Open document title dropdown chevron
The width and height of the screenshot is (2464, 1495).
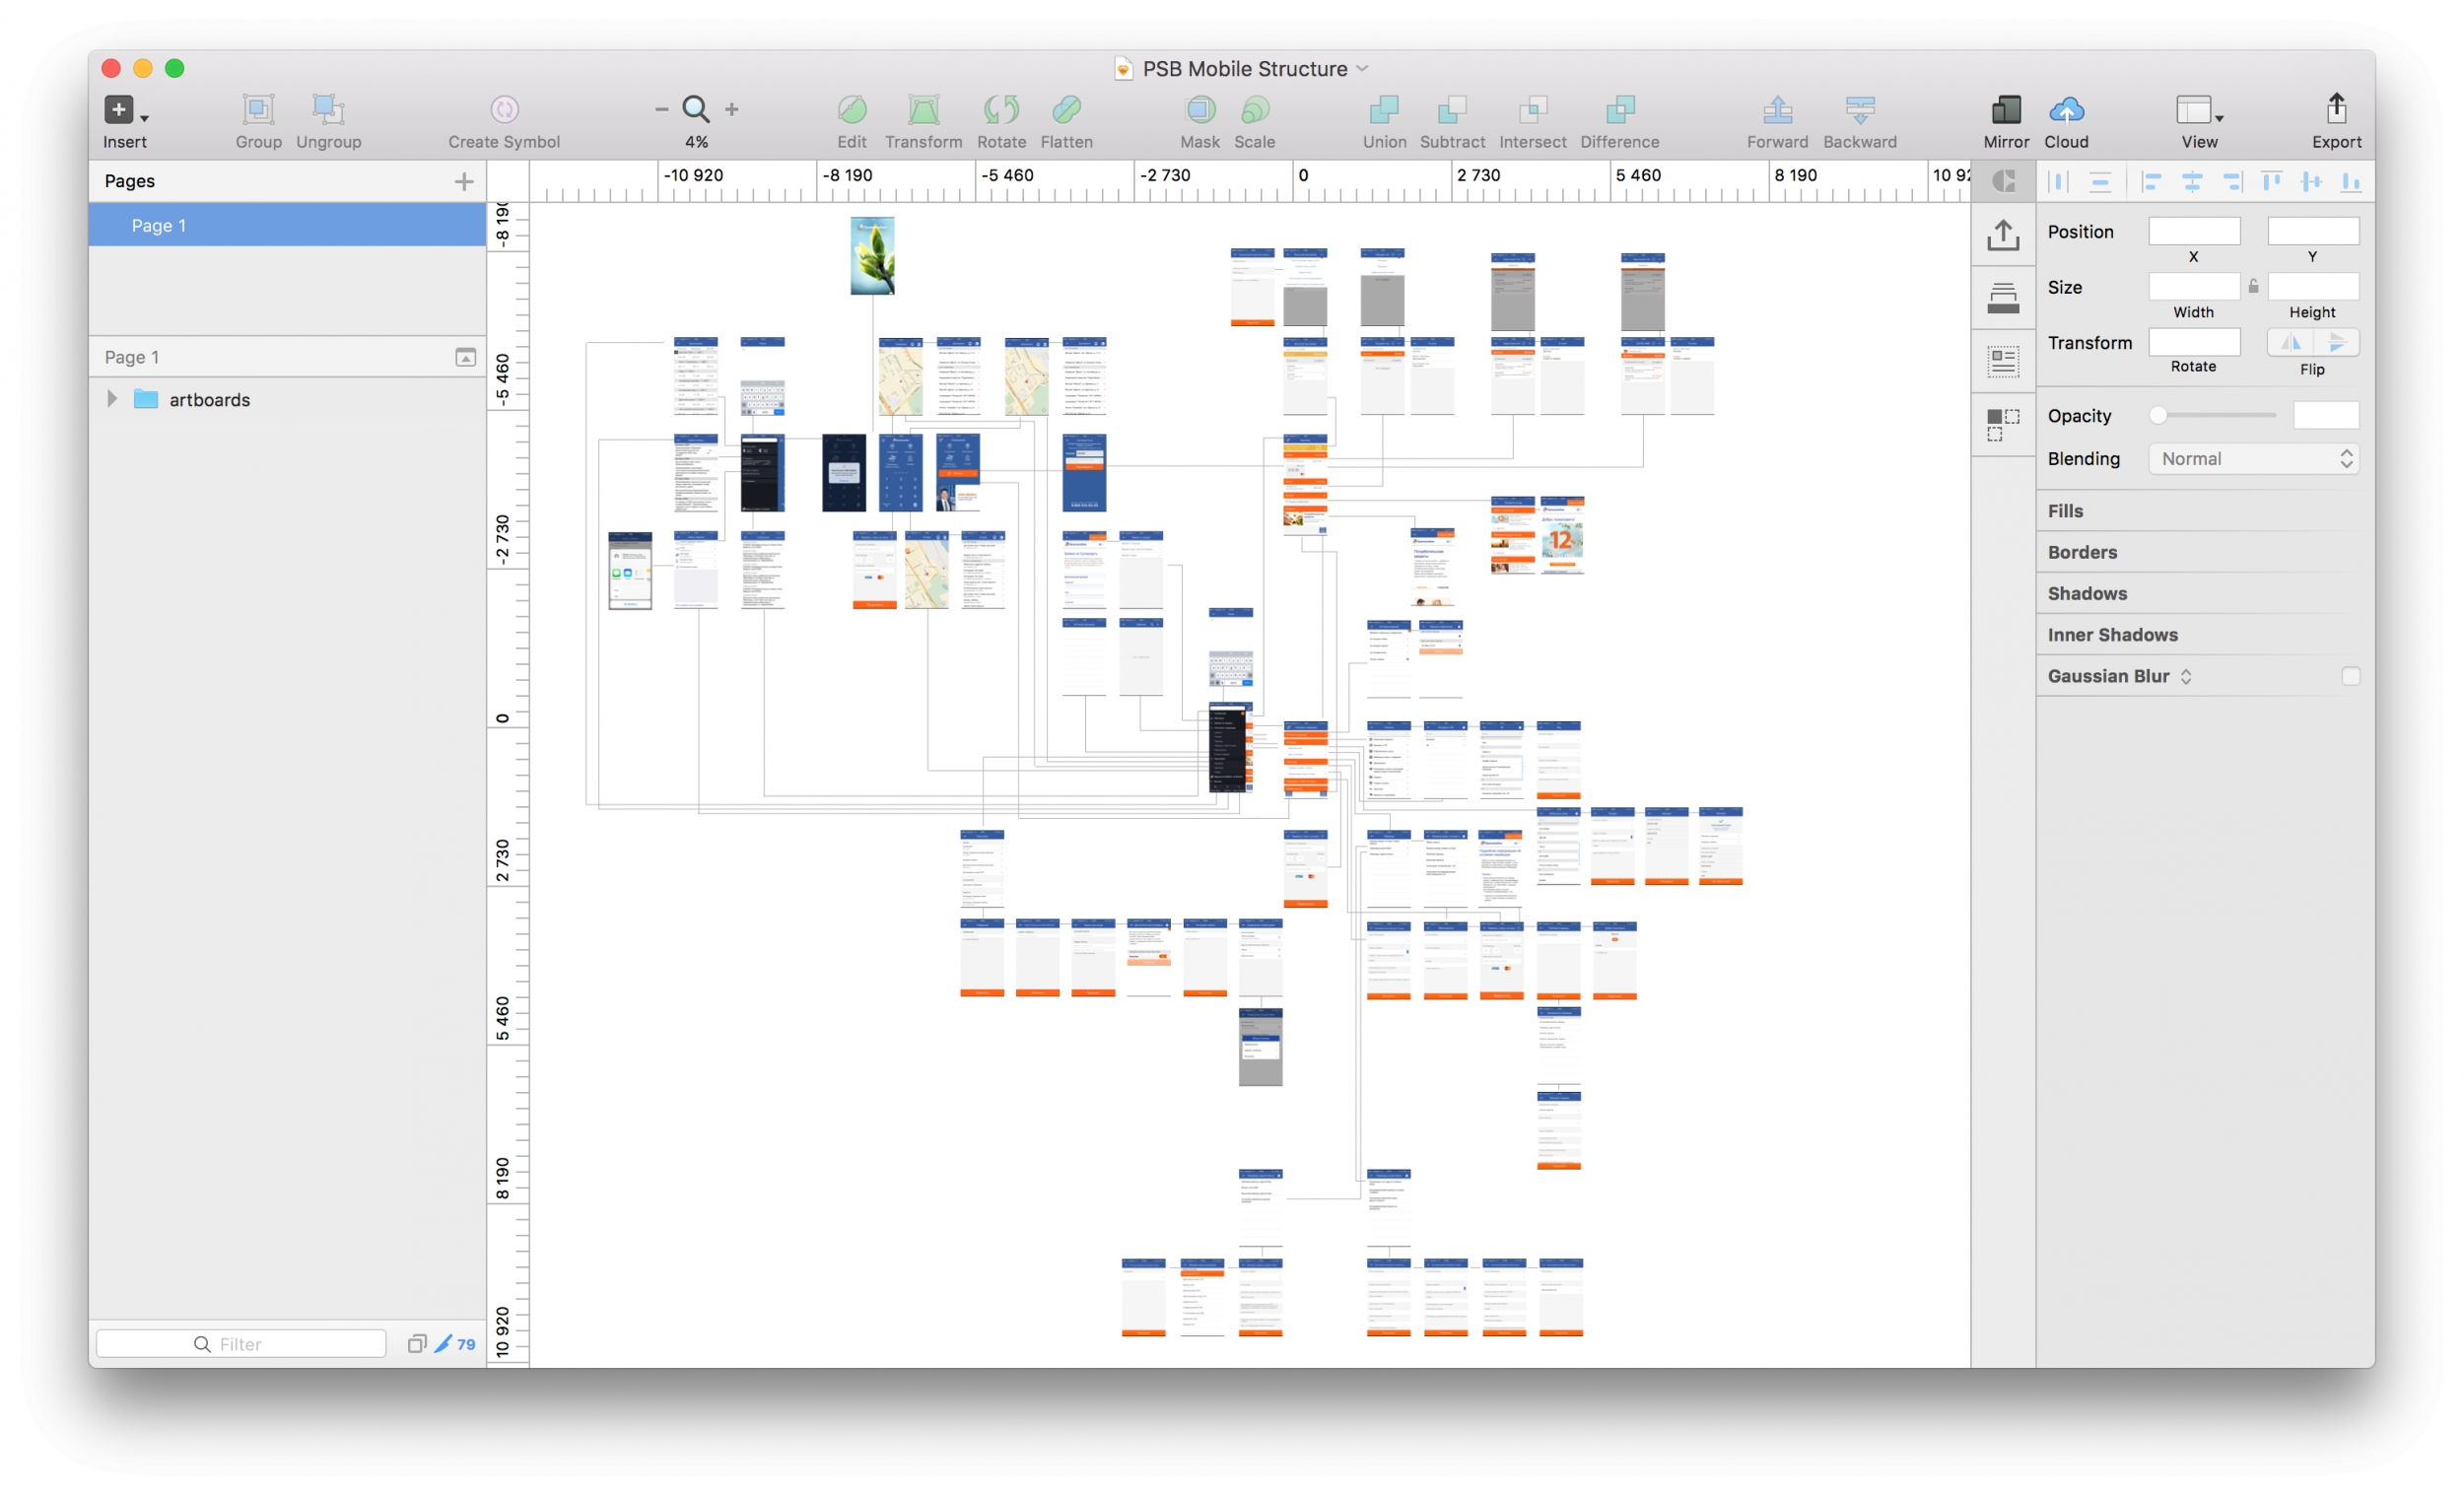coord(1362,69)
